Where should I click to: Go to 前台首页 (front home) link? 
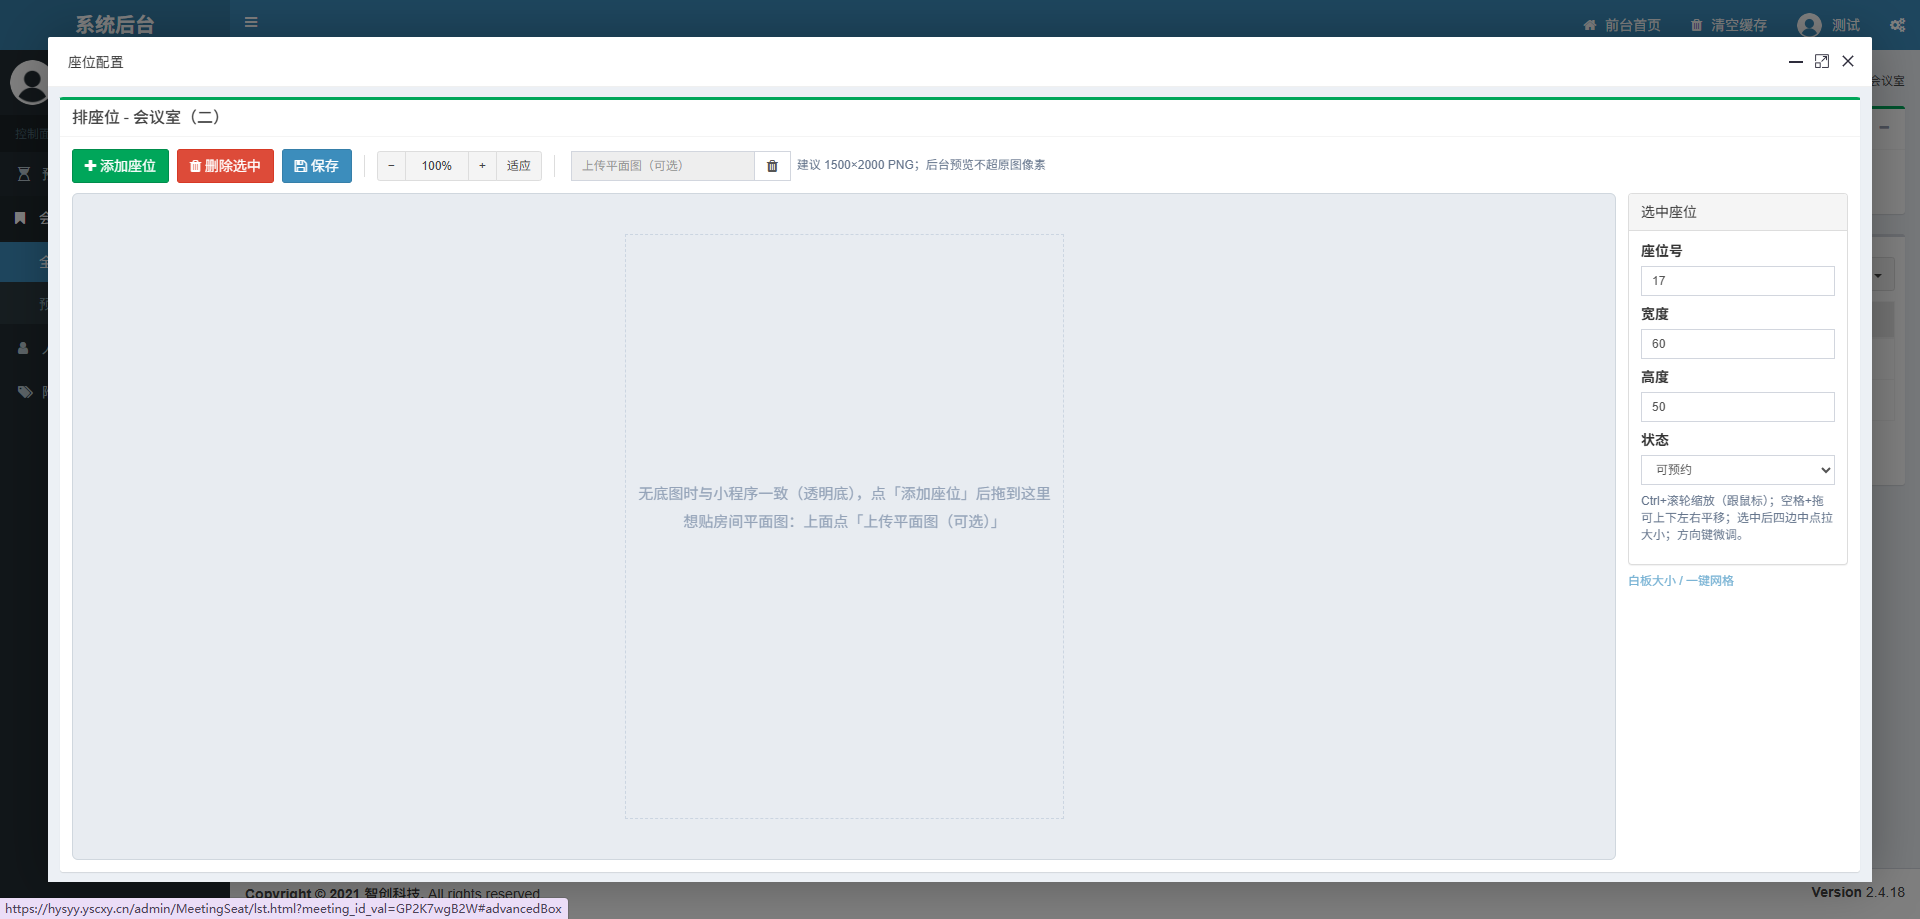1622,25
